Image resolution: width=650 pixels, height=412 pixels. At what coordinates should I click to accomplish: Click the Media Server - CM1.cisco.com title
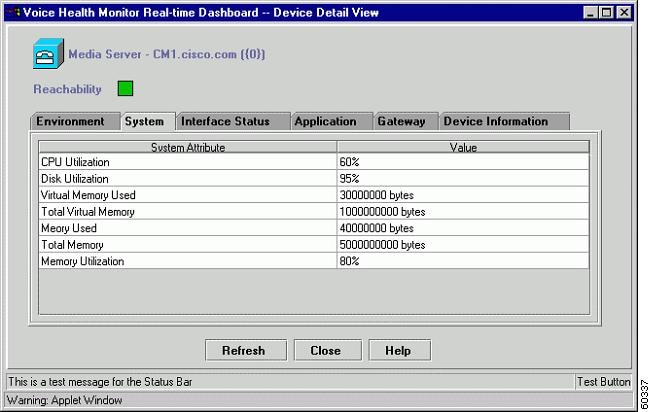click(167, 54)
